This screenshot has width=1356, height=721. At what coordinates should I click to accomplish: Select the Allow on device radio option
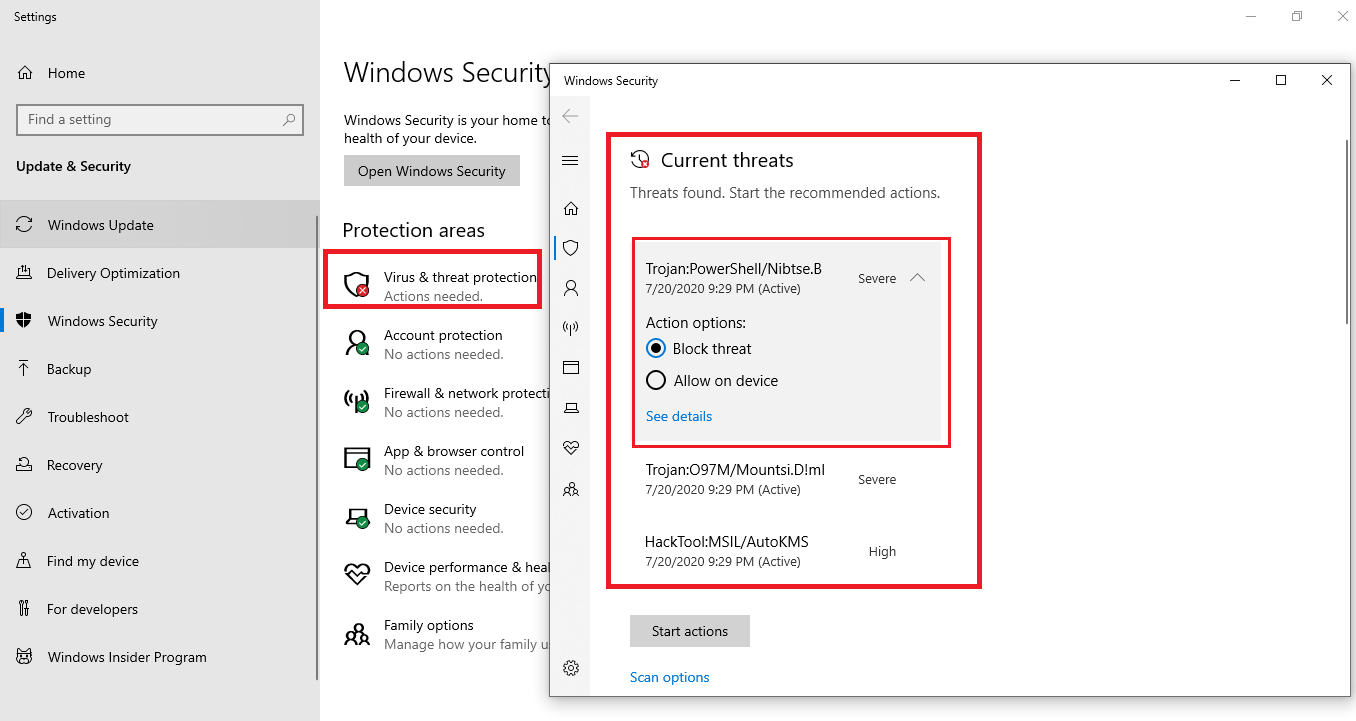pos(656,380)
